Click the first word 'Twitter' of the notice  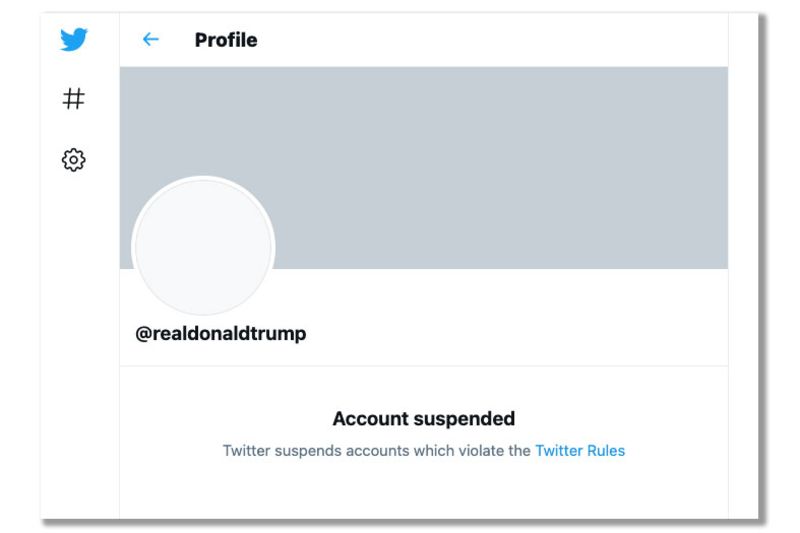click(247, 451)
